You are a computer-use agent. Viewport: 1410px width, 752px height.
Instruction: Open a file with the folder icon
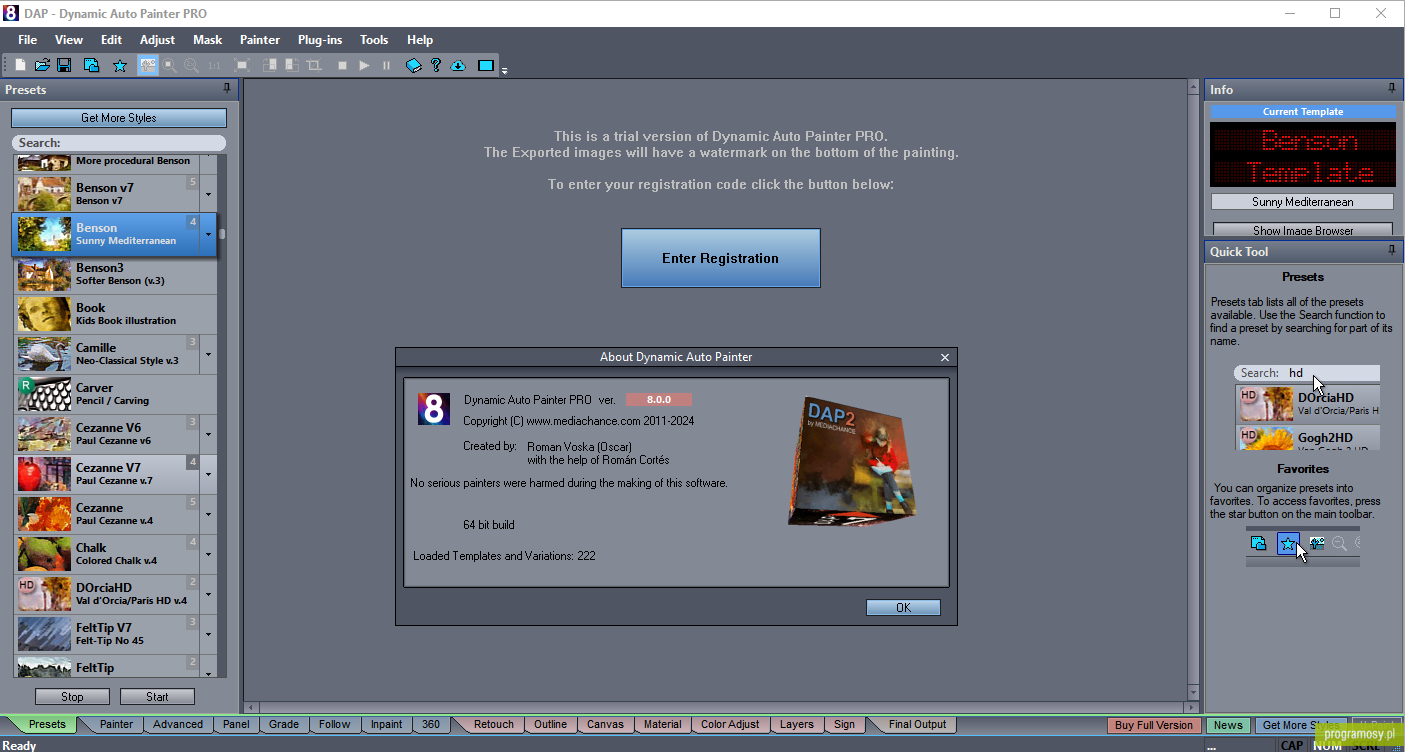point(42,65)
